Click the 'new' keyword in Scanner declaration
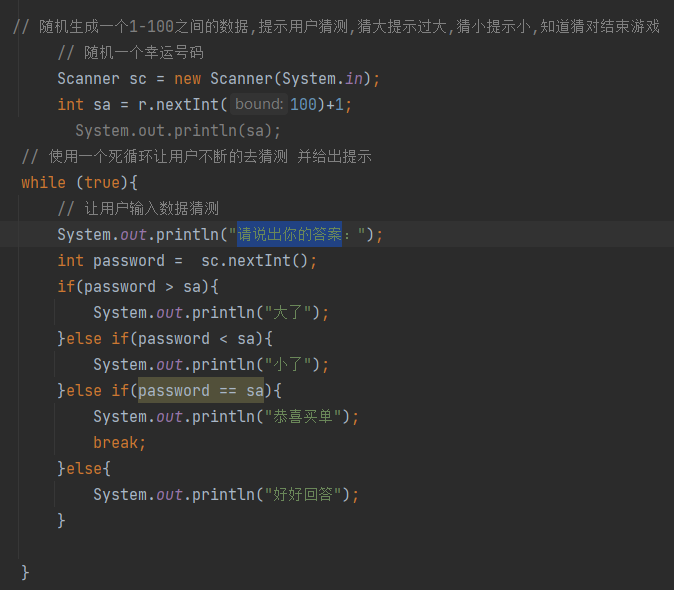Image resolution: width=674 pixels, height=590 pixels. click(x=187, y=79)
